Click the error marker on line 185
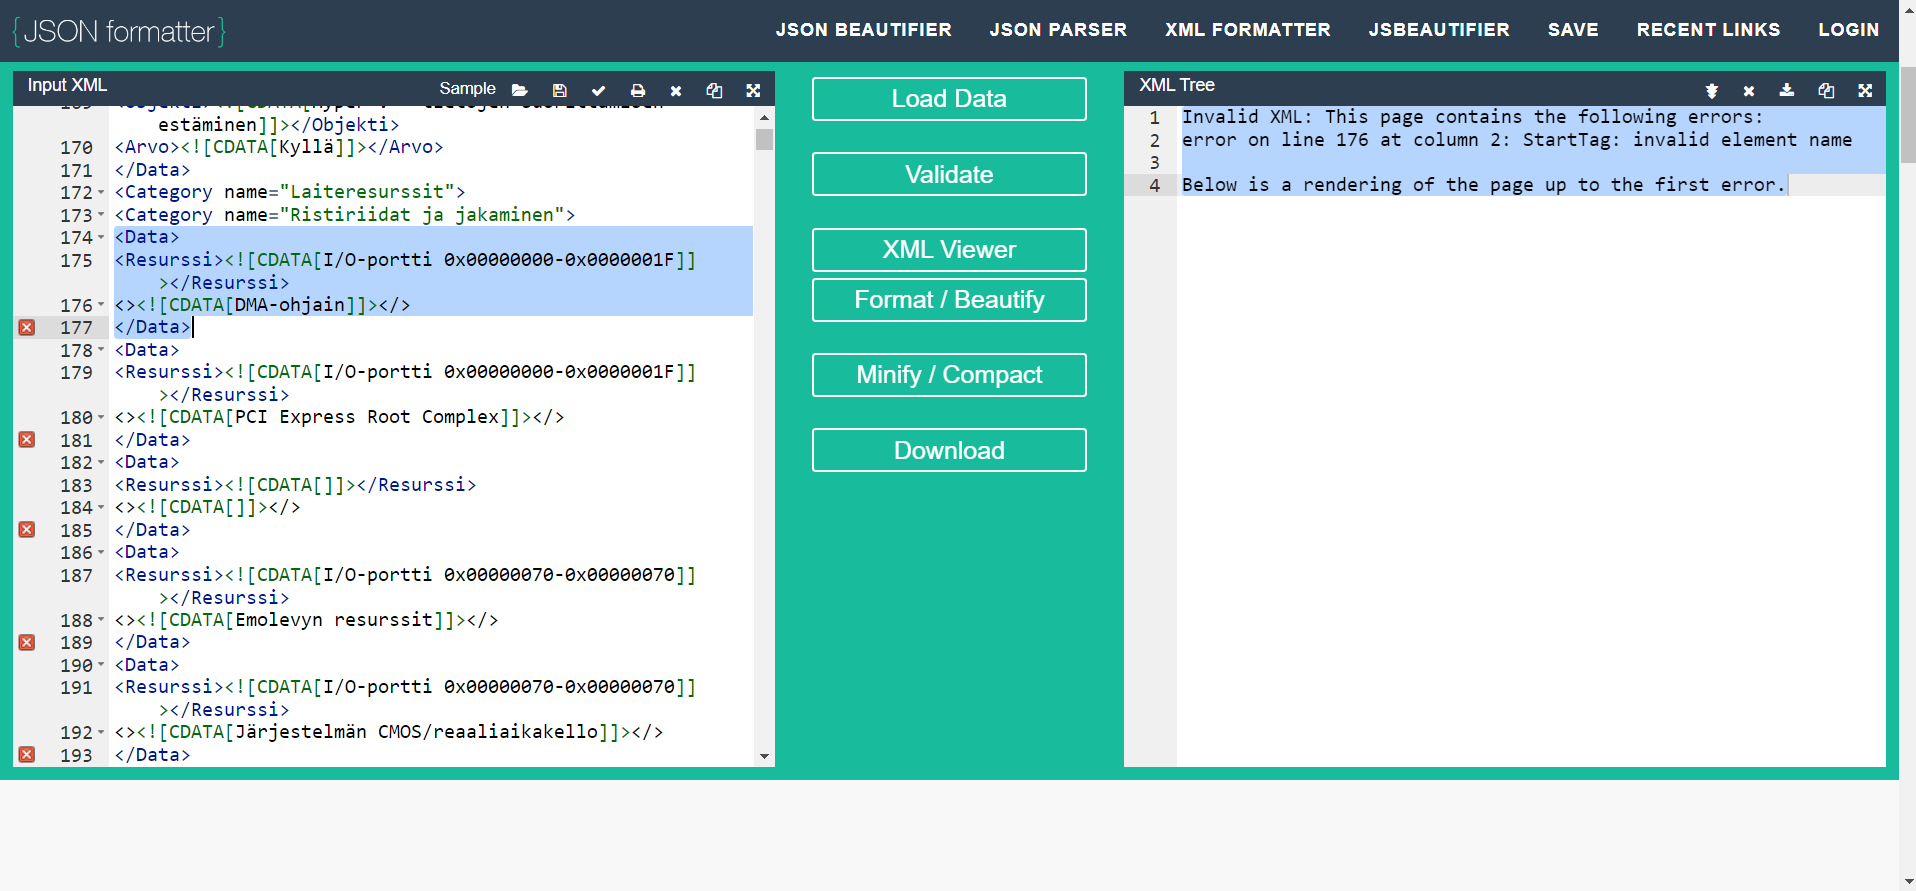 point(27,529)
